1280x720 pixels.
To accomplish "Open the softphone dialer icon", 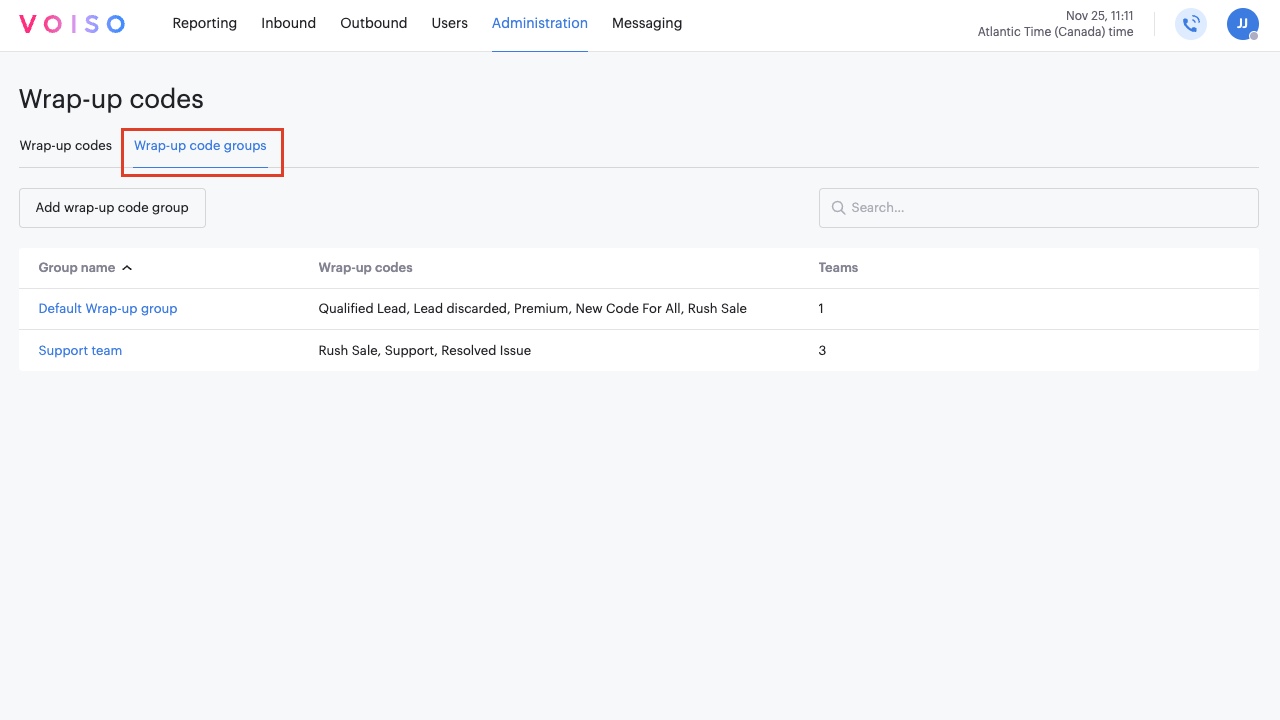I will tap(1190, 24).
